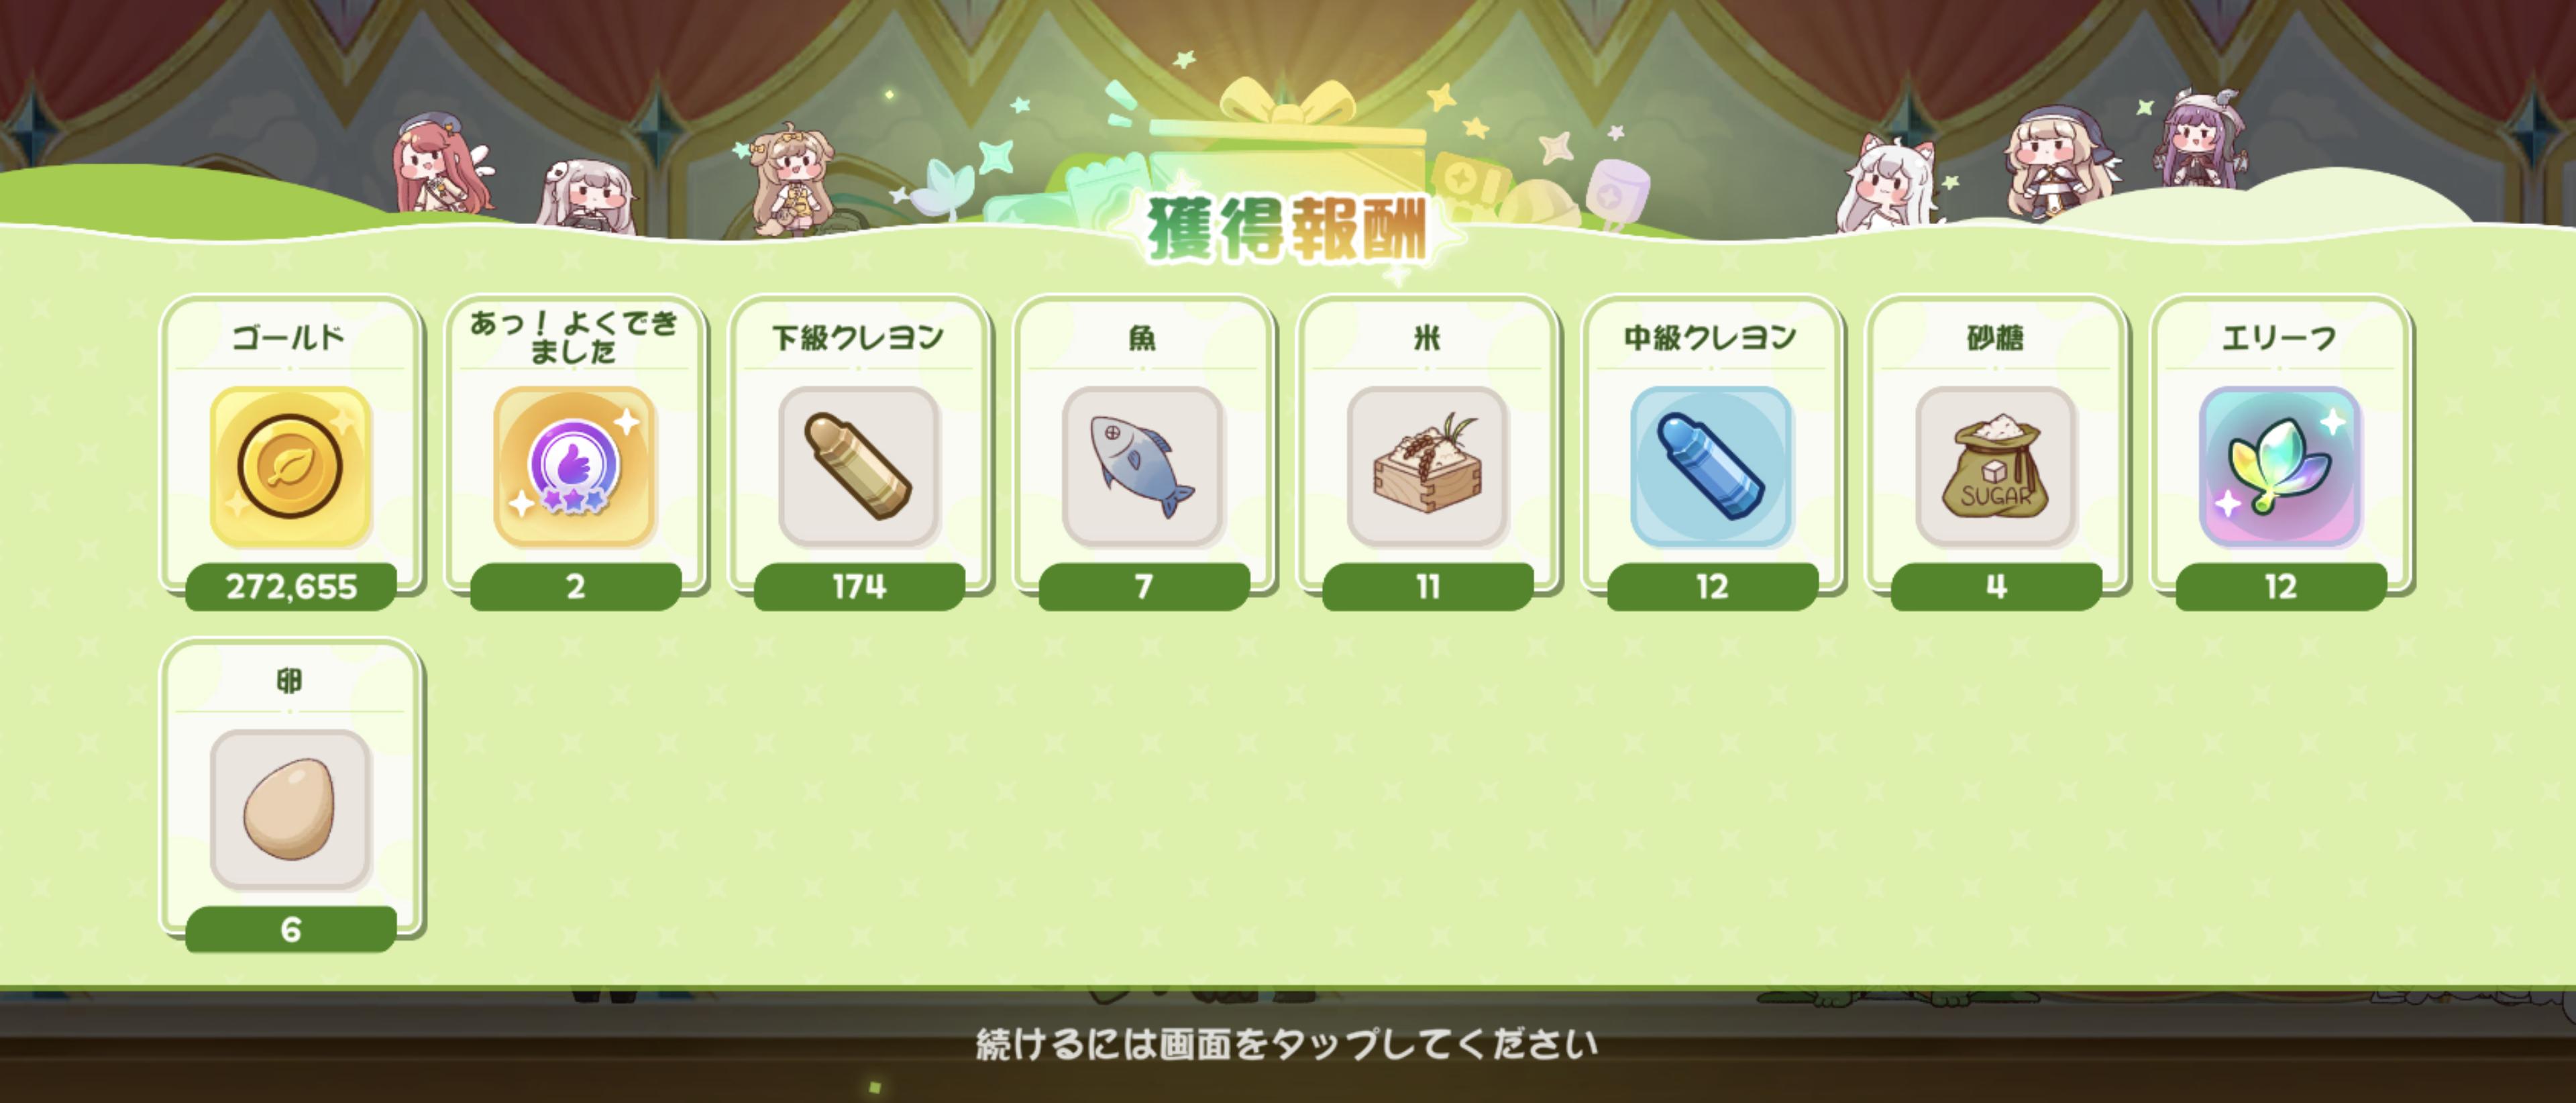Viewport: 2576px width, 1103px height.
Task: Select the purple thumbs-up badge icon
Action: (574, 466)
